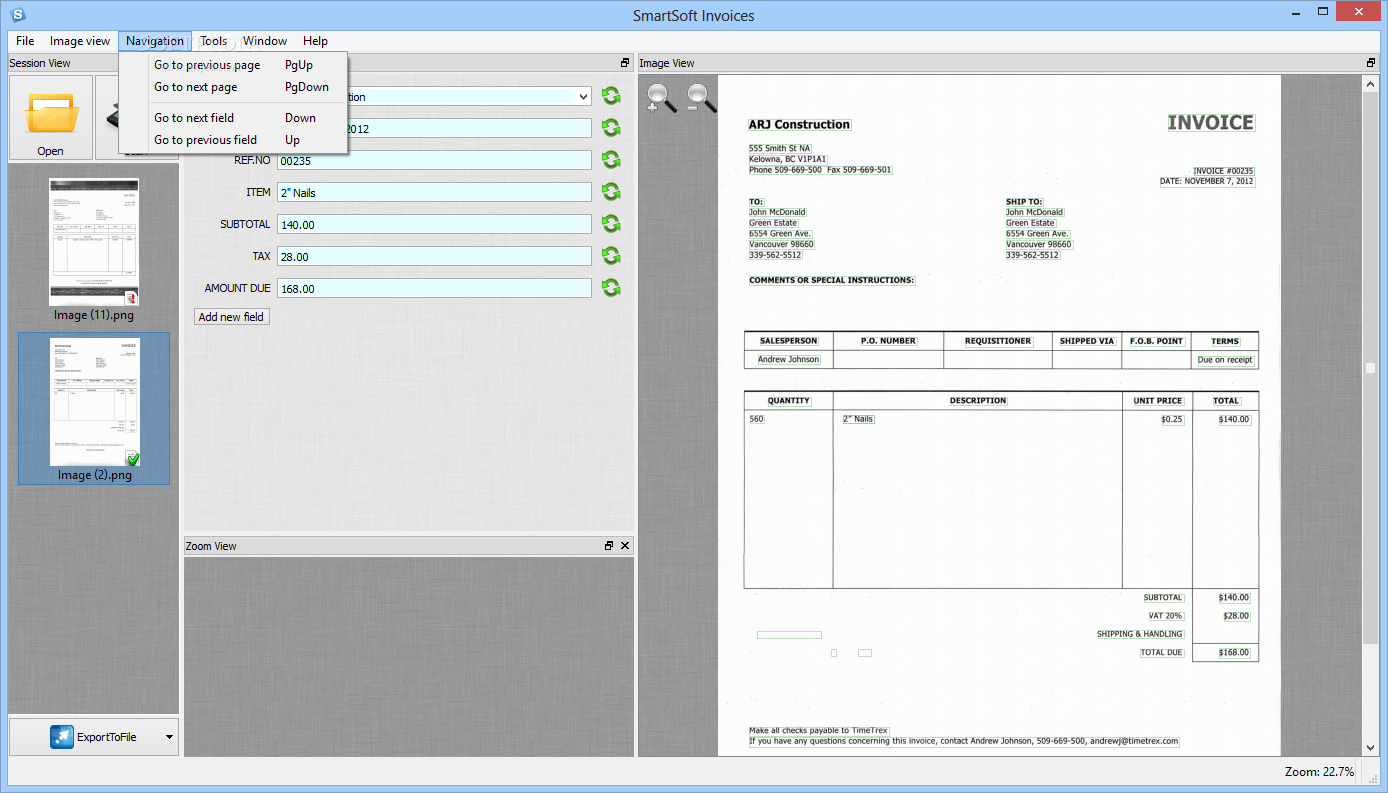Click the ITEM input field

coord(434,192)
